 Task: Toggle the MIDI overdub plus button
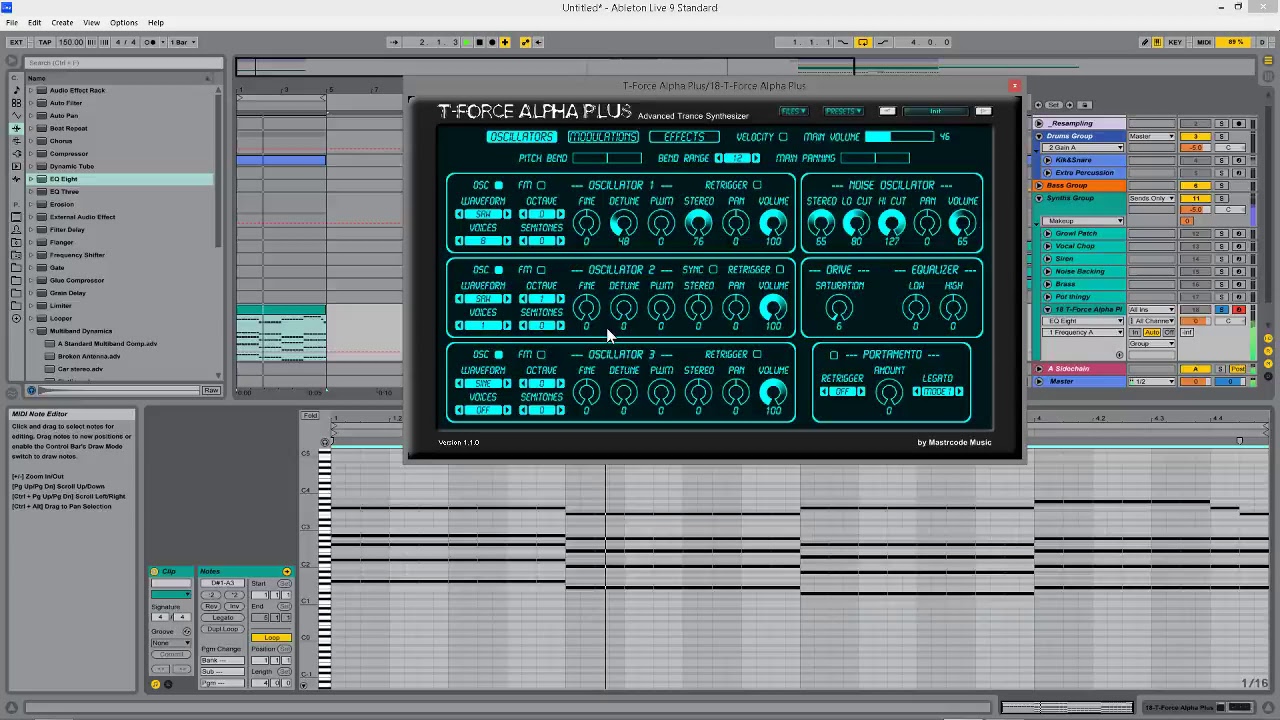504,42
